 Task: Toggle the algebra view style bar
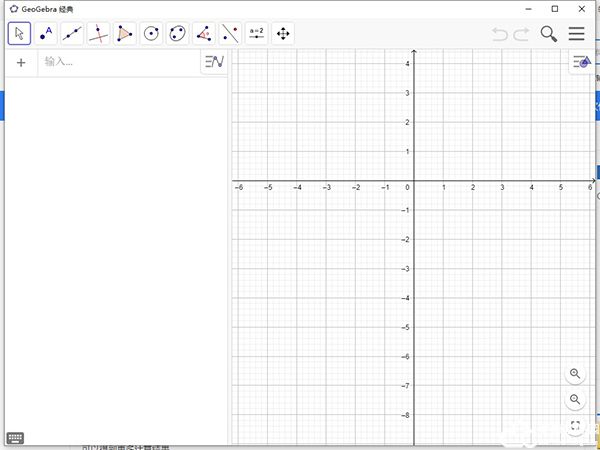(x=214, y=62)
